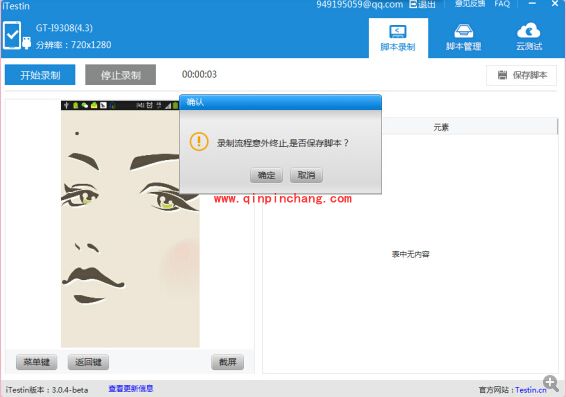Open the 查看更新信息 link

pos(131,389)
